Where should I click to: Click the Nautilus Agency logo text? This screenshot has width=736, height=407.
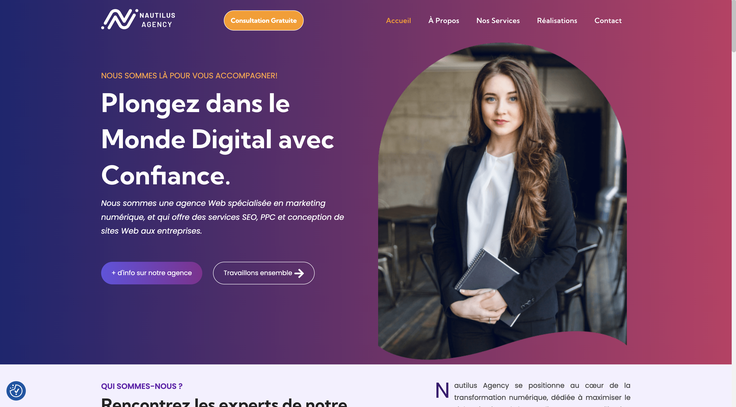click(157, 20)
